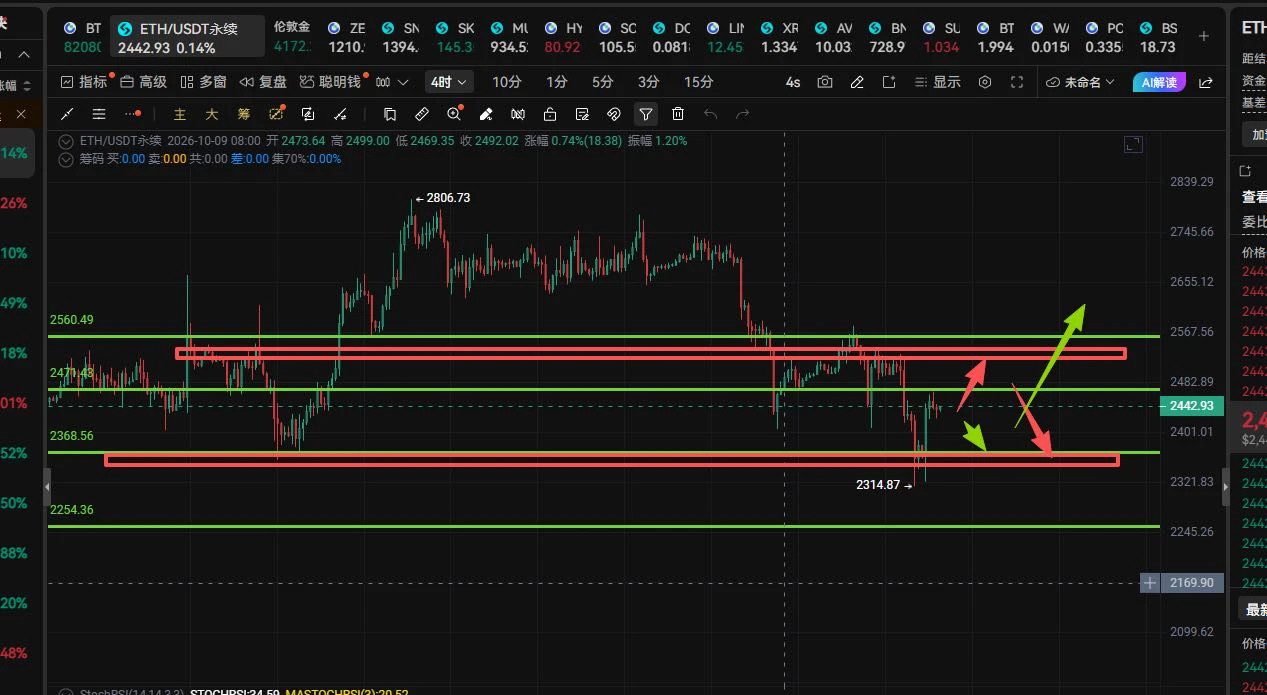Select the trend line drawing tool
The width and height of the screenshot is (1267, 695).
click(x=67, y=114)
